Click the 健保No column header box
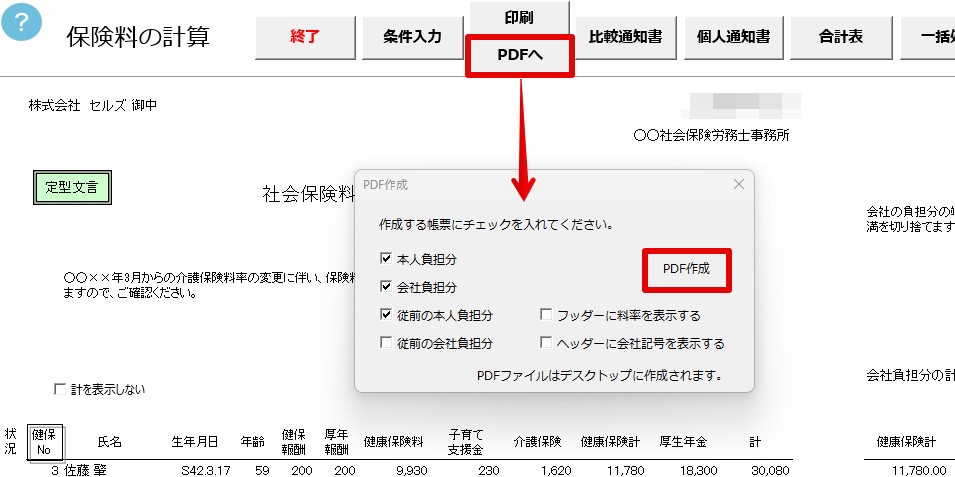The image size is (955, 477). click(x=46, y=442)
